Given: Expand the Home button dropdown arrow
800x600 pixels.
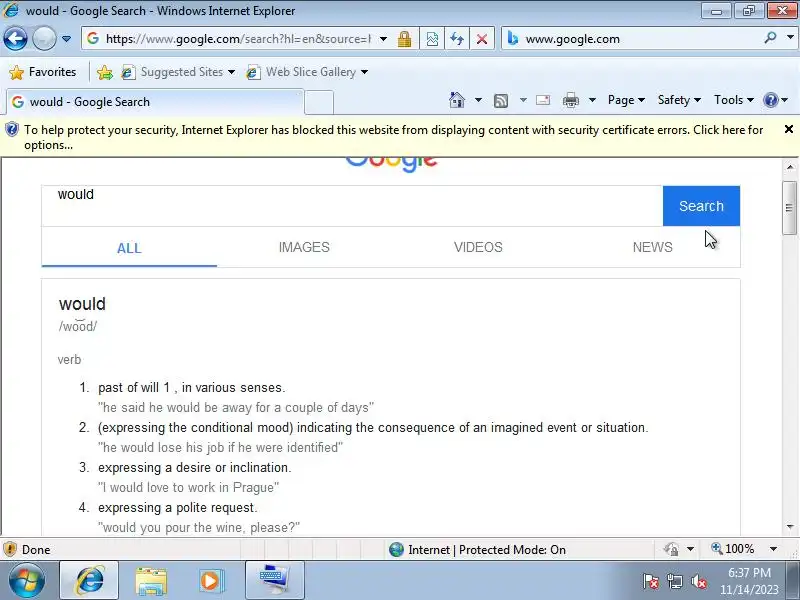Looking at the screenshot, I should tap(478, 100).
